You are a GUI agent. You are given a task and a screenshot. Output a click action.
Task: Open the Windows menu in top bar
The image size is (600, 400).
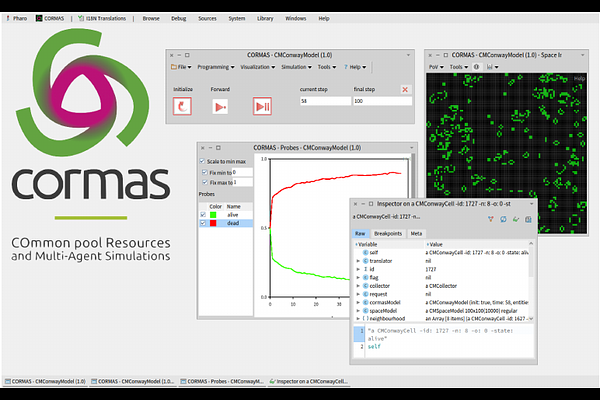coord(295,18)
